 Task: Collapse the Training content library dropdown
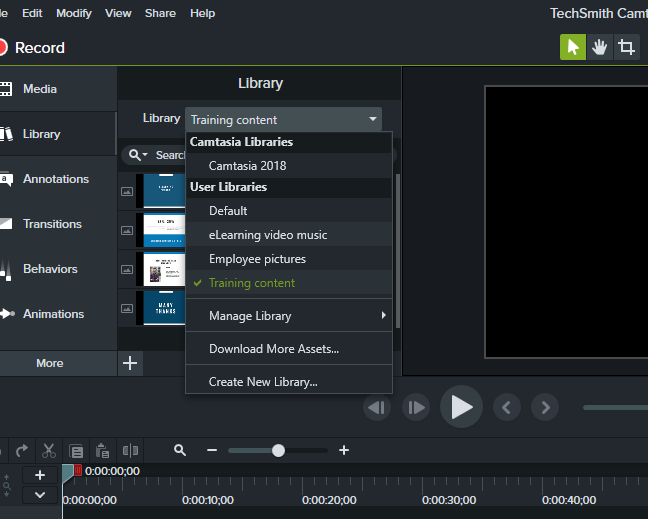(x=283, y=120)
